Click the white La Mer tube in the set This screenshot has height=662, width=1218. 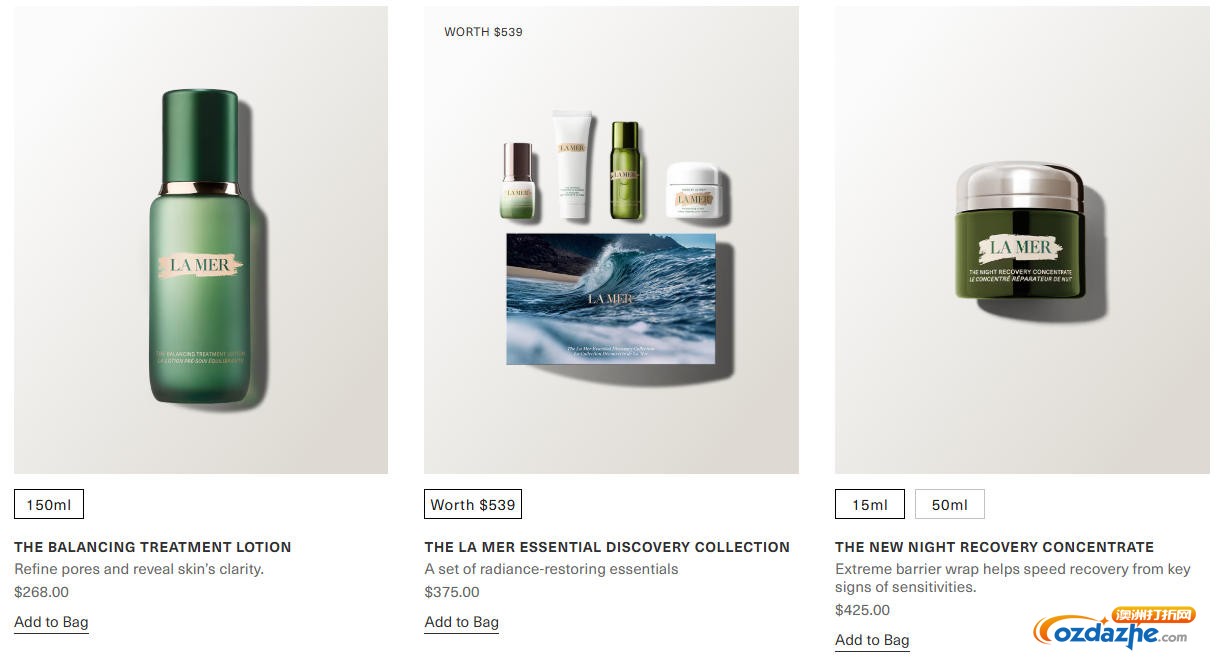point(573,165)
